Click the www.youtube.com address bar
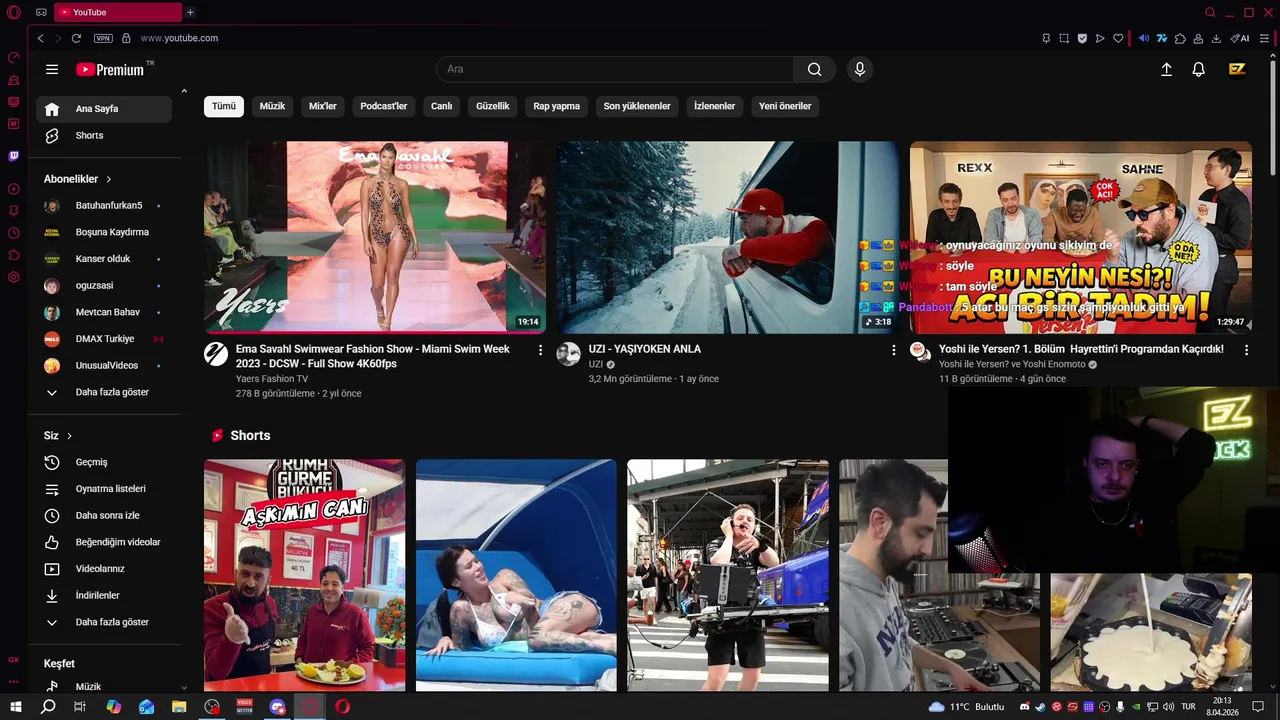 tap(179, 38)
